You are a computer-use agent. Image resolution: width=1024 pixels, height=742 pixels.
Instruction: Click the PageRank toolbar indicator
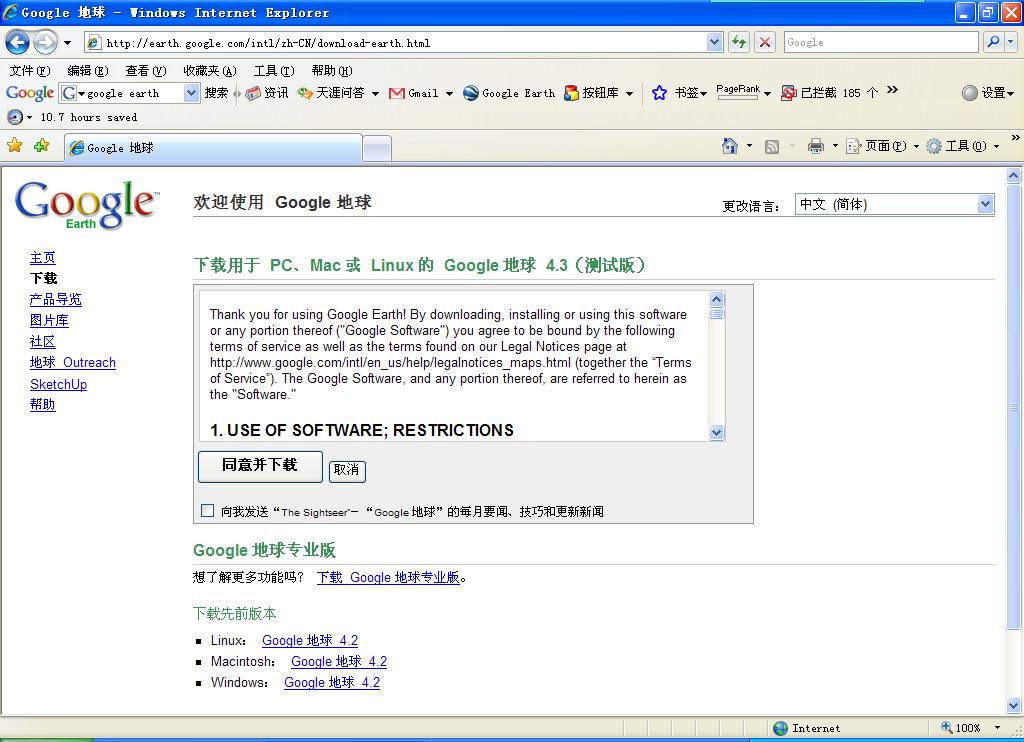(x=738, y=91)
